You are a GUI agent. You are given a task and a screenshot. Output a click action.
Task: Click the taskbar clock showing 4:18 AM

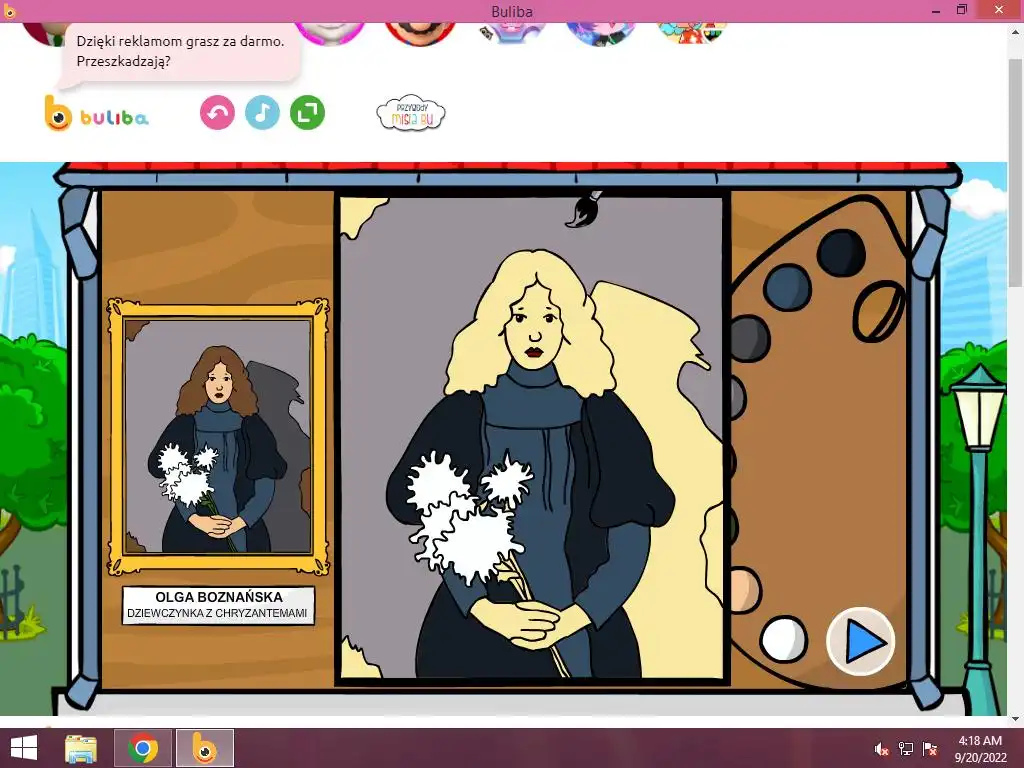tap(980, 748)
